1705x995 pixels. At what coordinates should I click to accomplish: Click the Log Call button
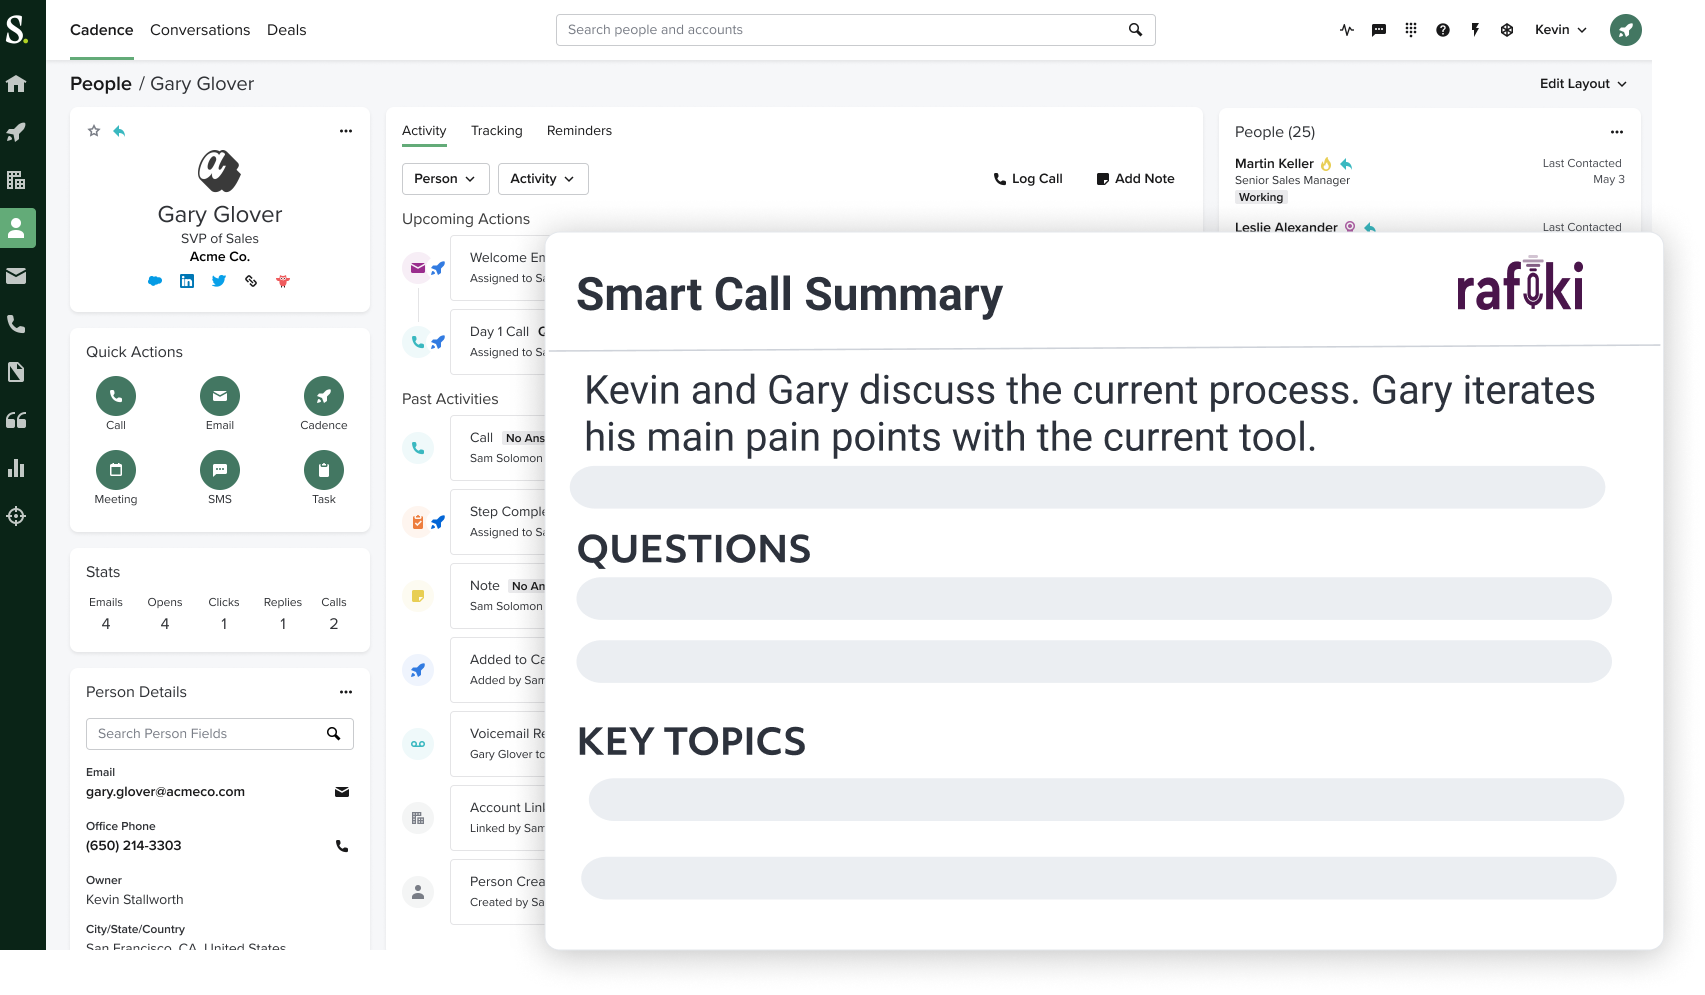pyautogui.click(x=1027, y=179)
